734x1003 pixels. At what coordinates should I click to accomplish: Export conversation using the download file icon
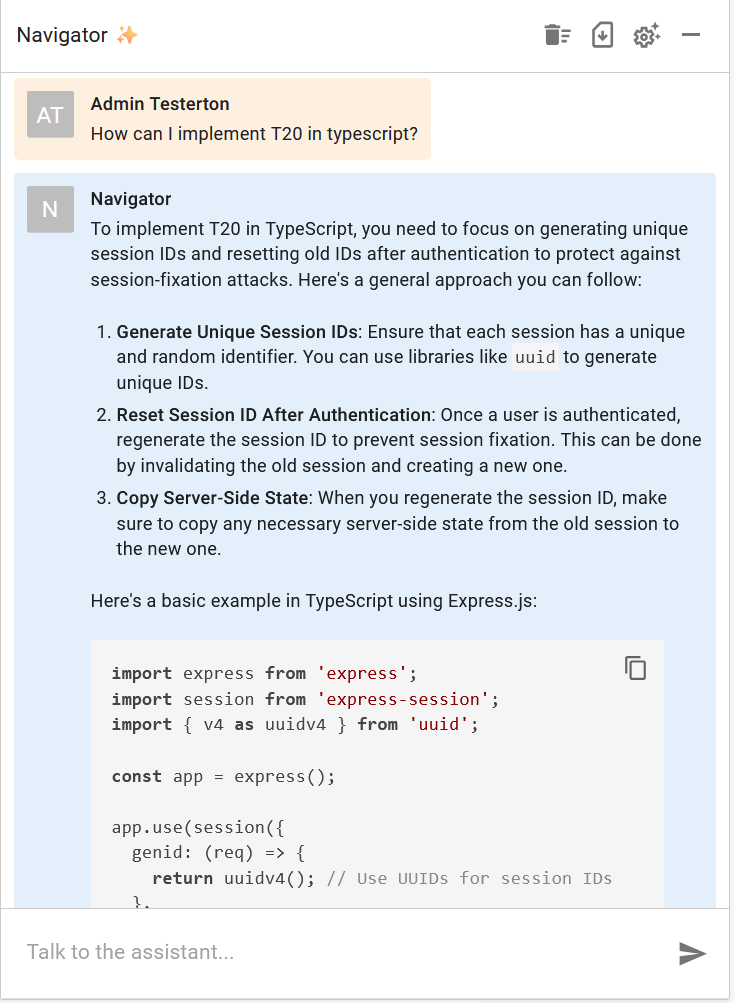pos(602,35)
